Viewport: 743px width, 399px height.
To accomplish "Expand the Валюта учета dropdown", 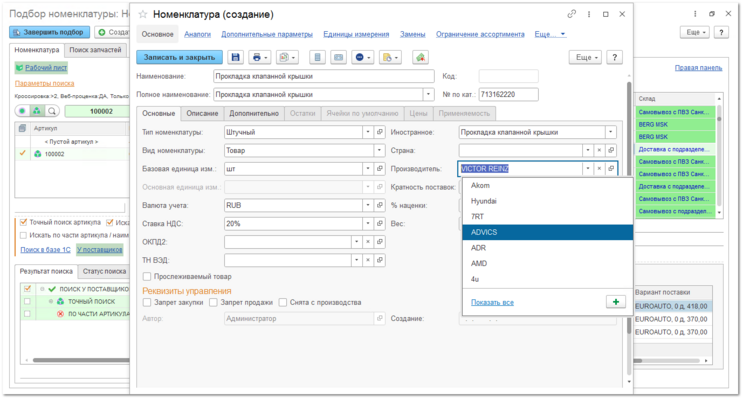I will pos(368,205).
